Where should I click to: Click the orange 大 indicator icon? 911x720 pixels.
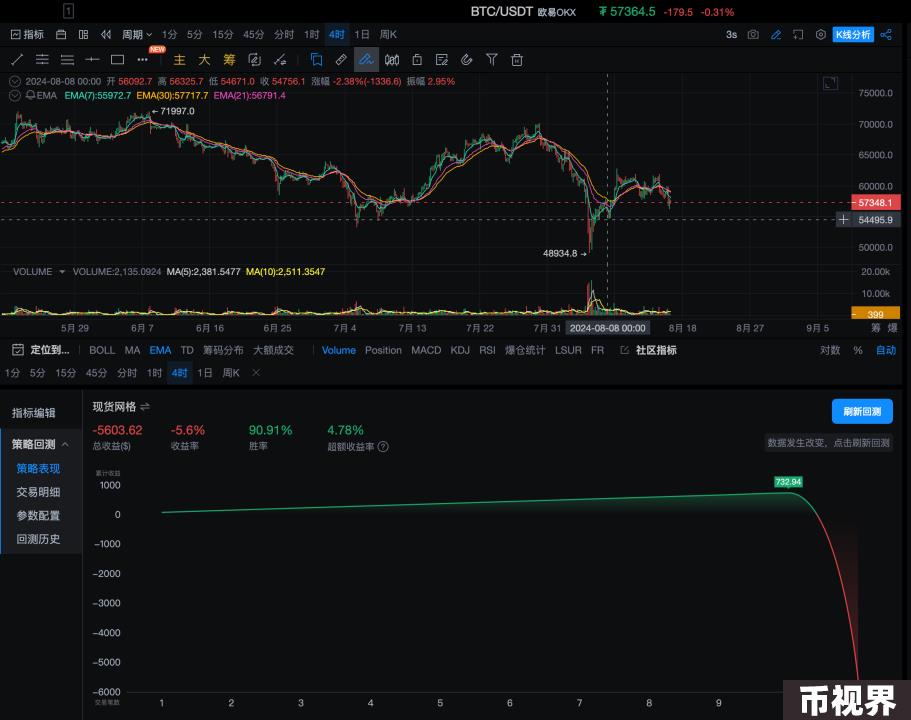point(204,60)
